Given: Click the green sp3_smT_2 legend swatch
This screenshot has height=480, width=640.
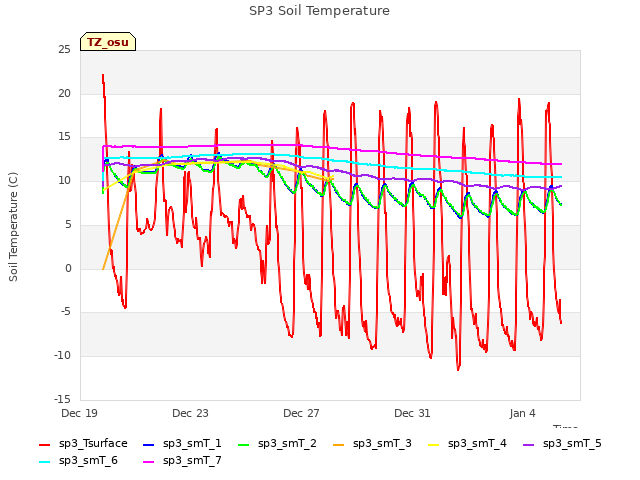Looking at the screenshot, I should (x=244, y=444).
